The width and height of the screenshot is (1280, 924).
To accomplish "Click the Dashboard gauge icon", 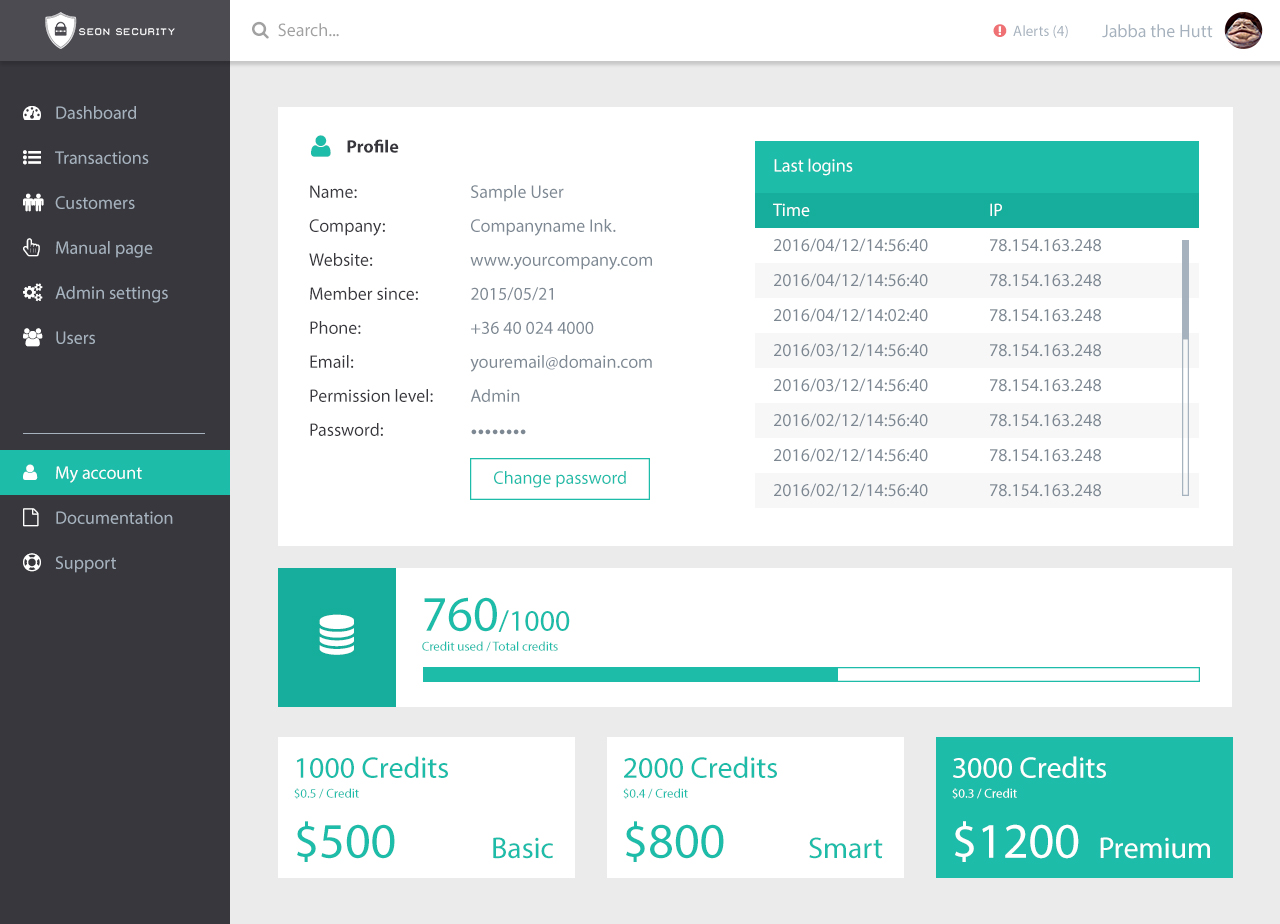I will click(x=32, y=113).
